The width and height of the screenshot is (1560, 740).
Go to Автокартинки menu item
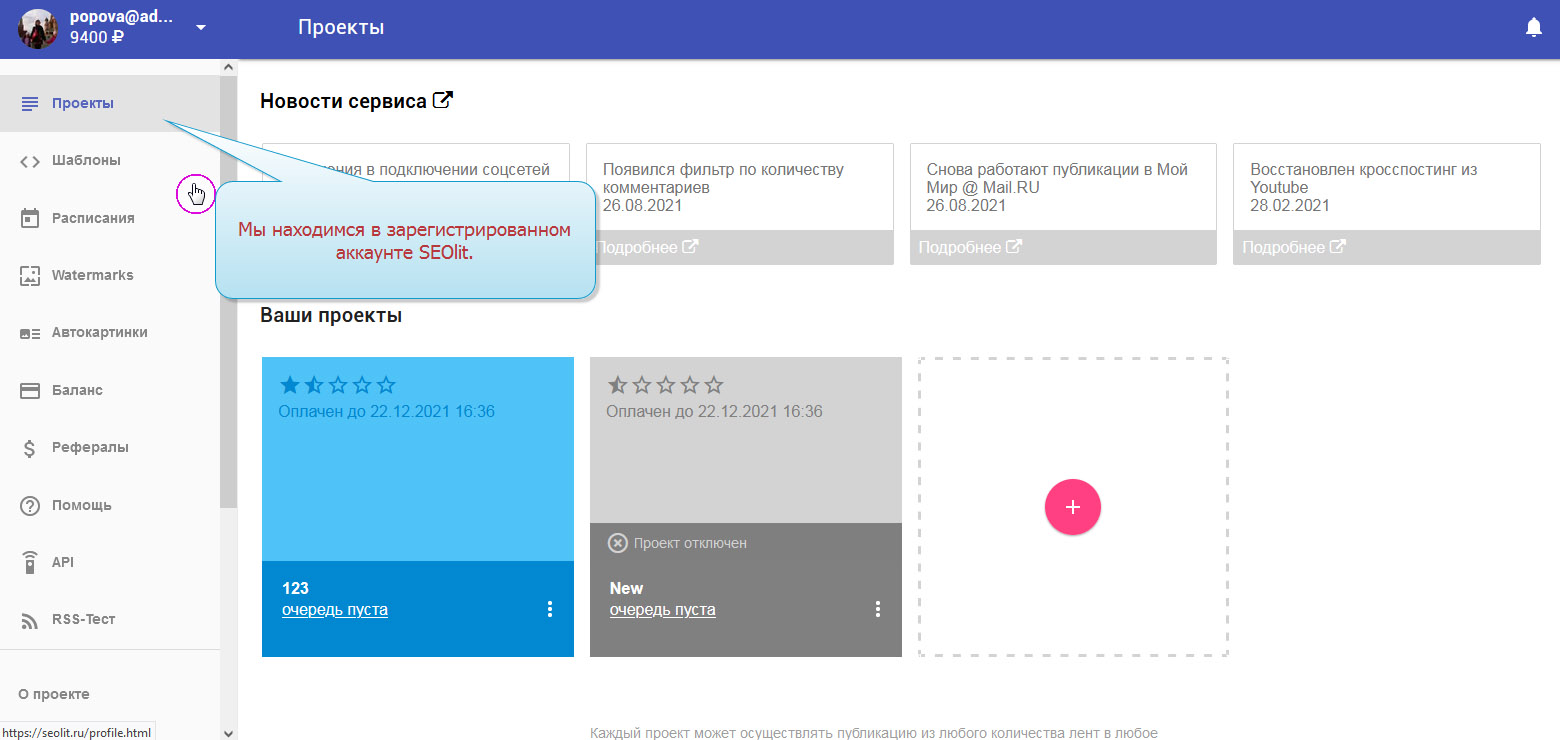point(99,332)
